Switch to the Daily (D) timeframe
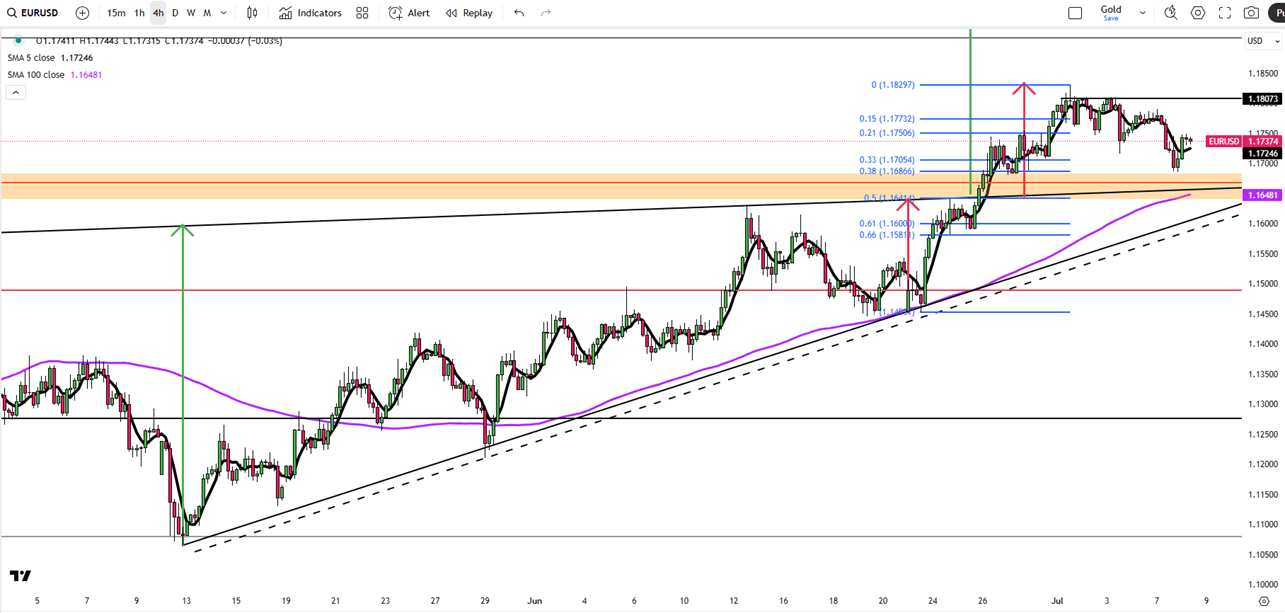 (175, 13)
